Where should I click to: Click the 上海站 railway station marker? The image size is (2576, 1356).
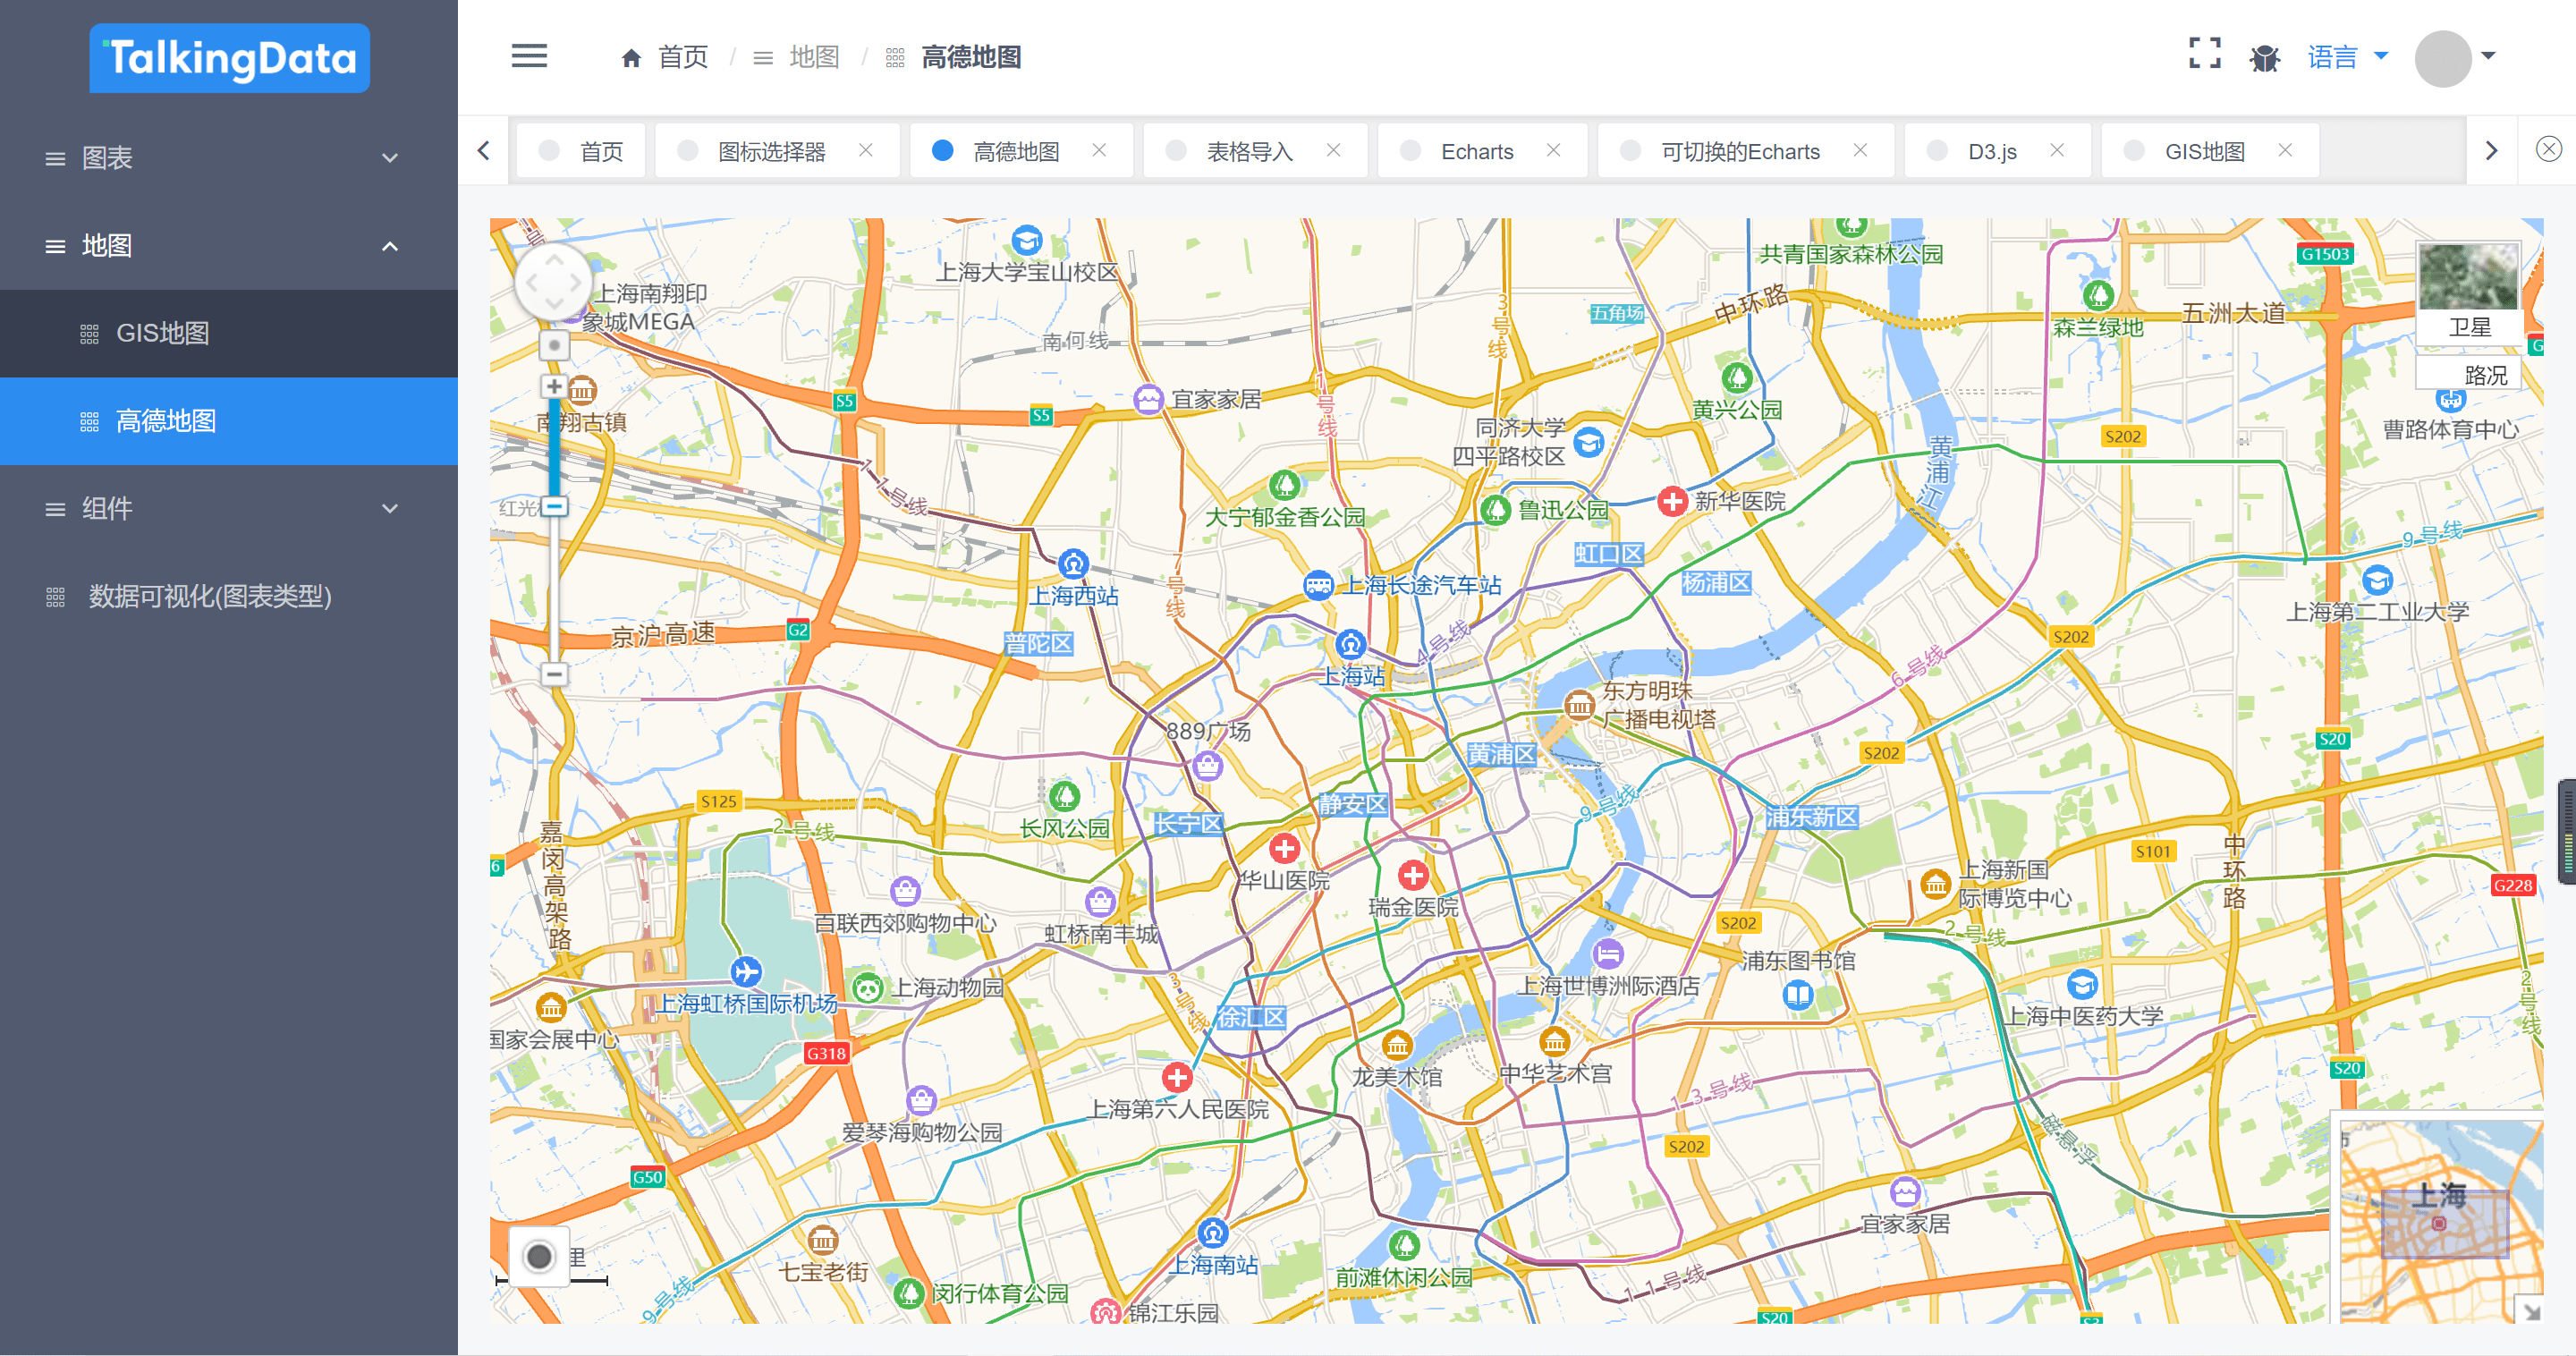(1351, 644)
